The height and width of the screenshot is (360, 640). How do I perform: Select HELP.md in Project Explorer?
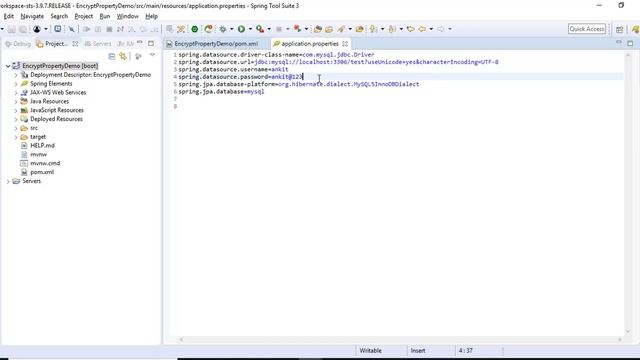(x=42, y=145)
